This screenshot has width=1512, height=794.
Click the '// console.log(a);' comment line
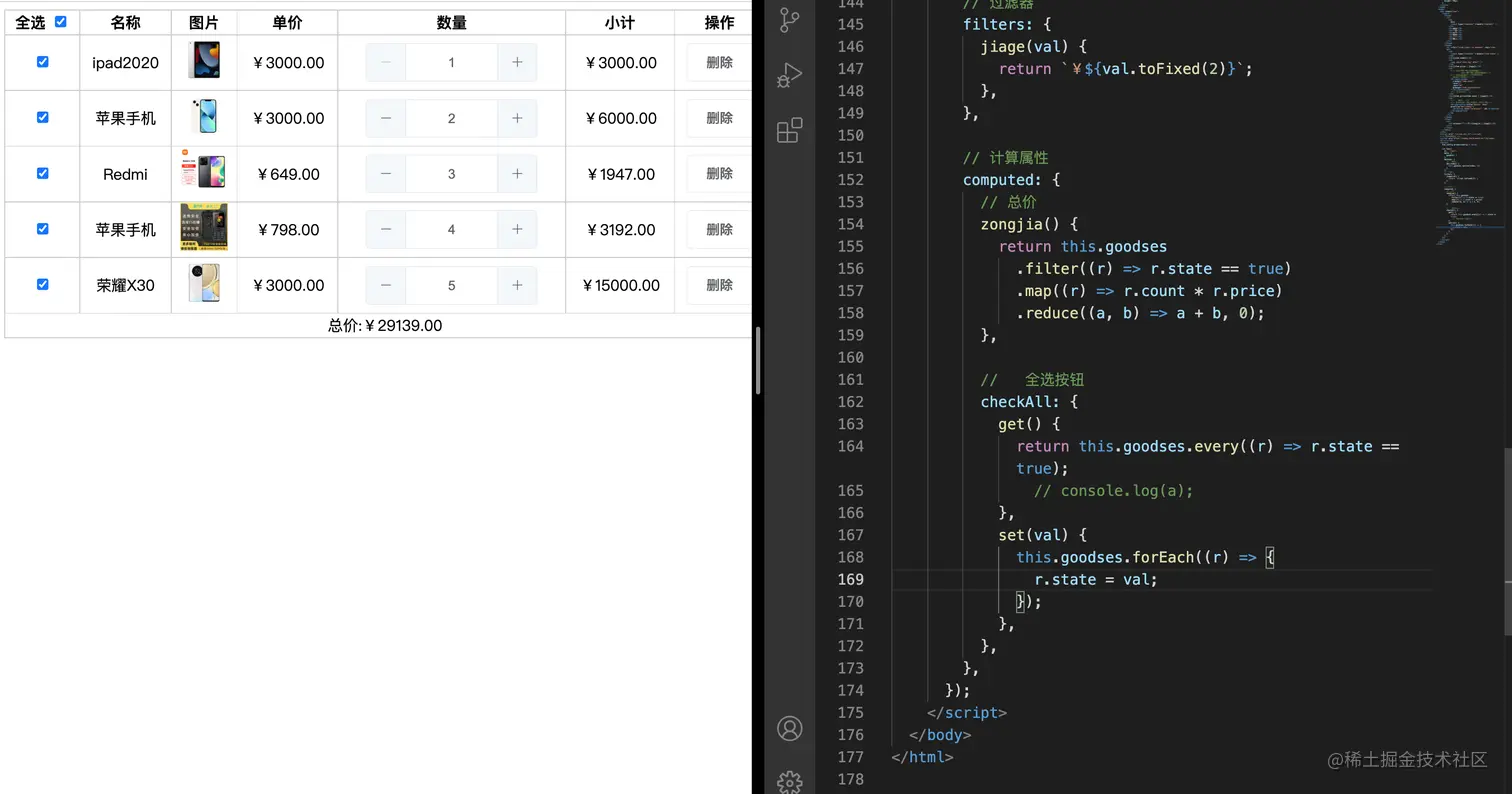[1113, 490]
